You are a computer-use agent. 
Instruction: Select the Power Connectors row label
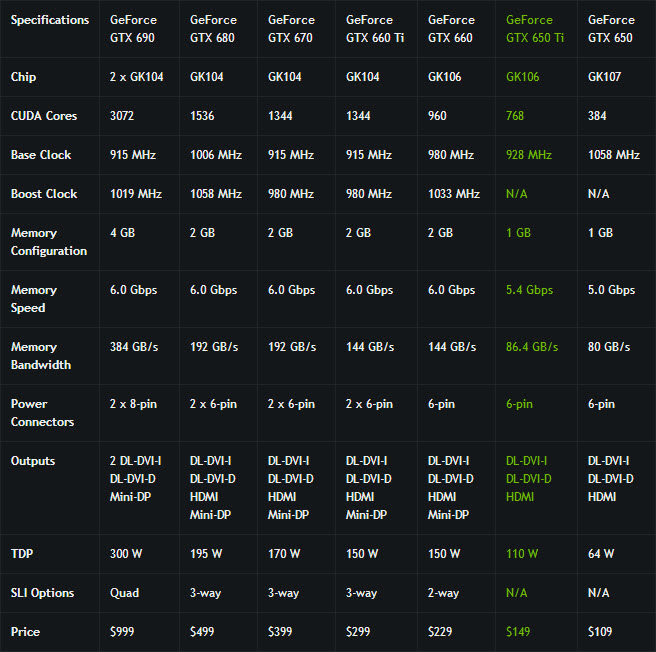(42, 413)
